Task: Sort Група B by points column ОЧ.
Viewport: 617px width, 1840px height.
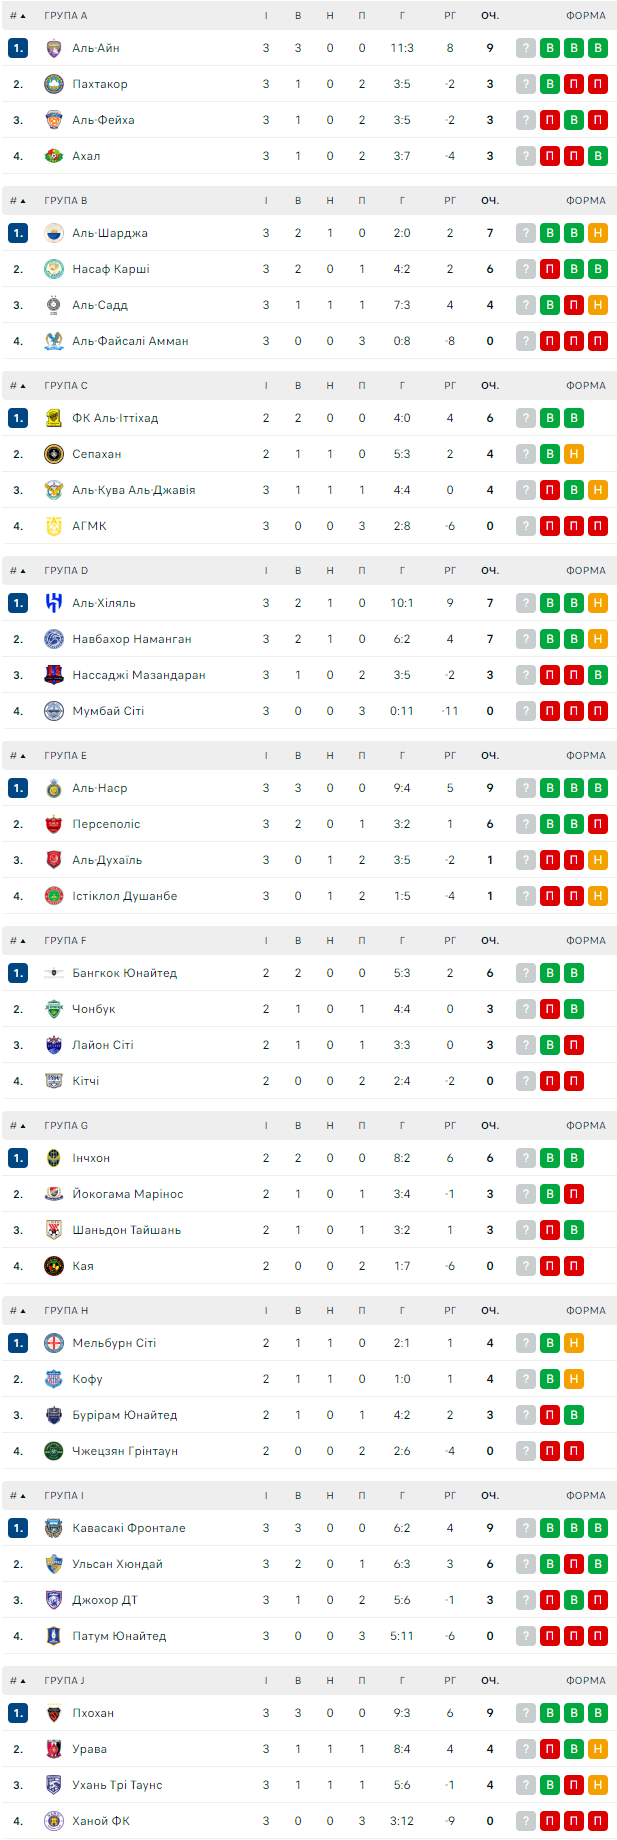Action: 490,201
